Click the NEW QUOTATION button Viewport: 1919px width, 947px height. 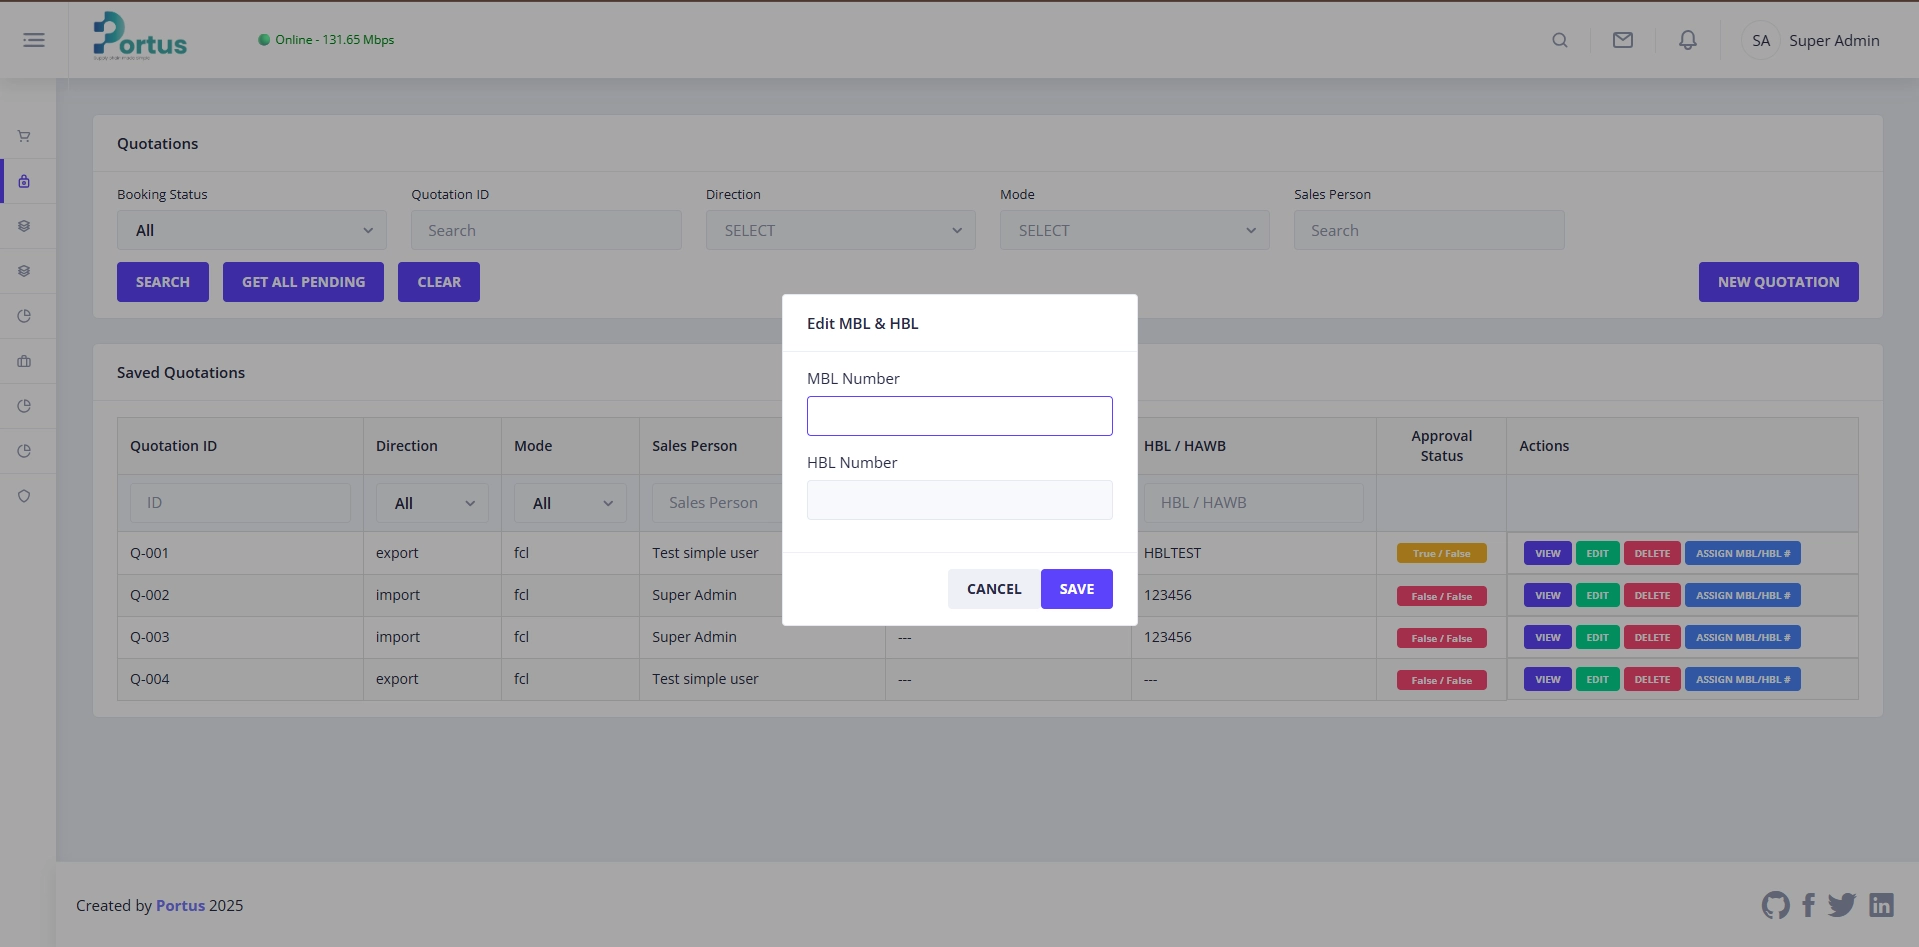pos(1777,282)
